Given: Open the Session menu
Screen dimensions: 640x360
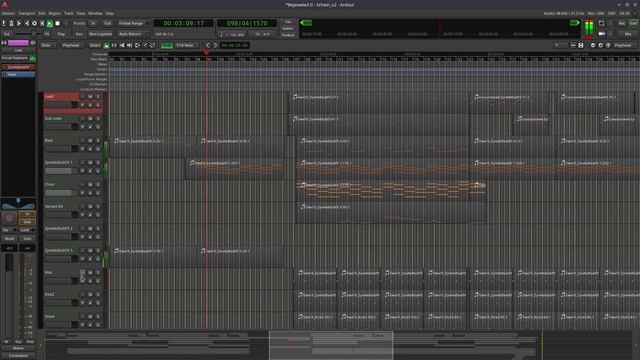Looking at the screenshot, I should pyautogui.click(x=8, y=13).
